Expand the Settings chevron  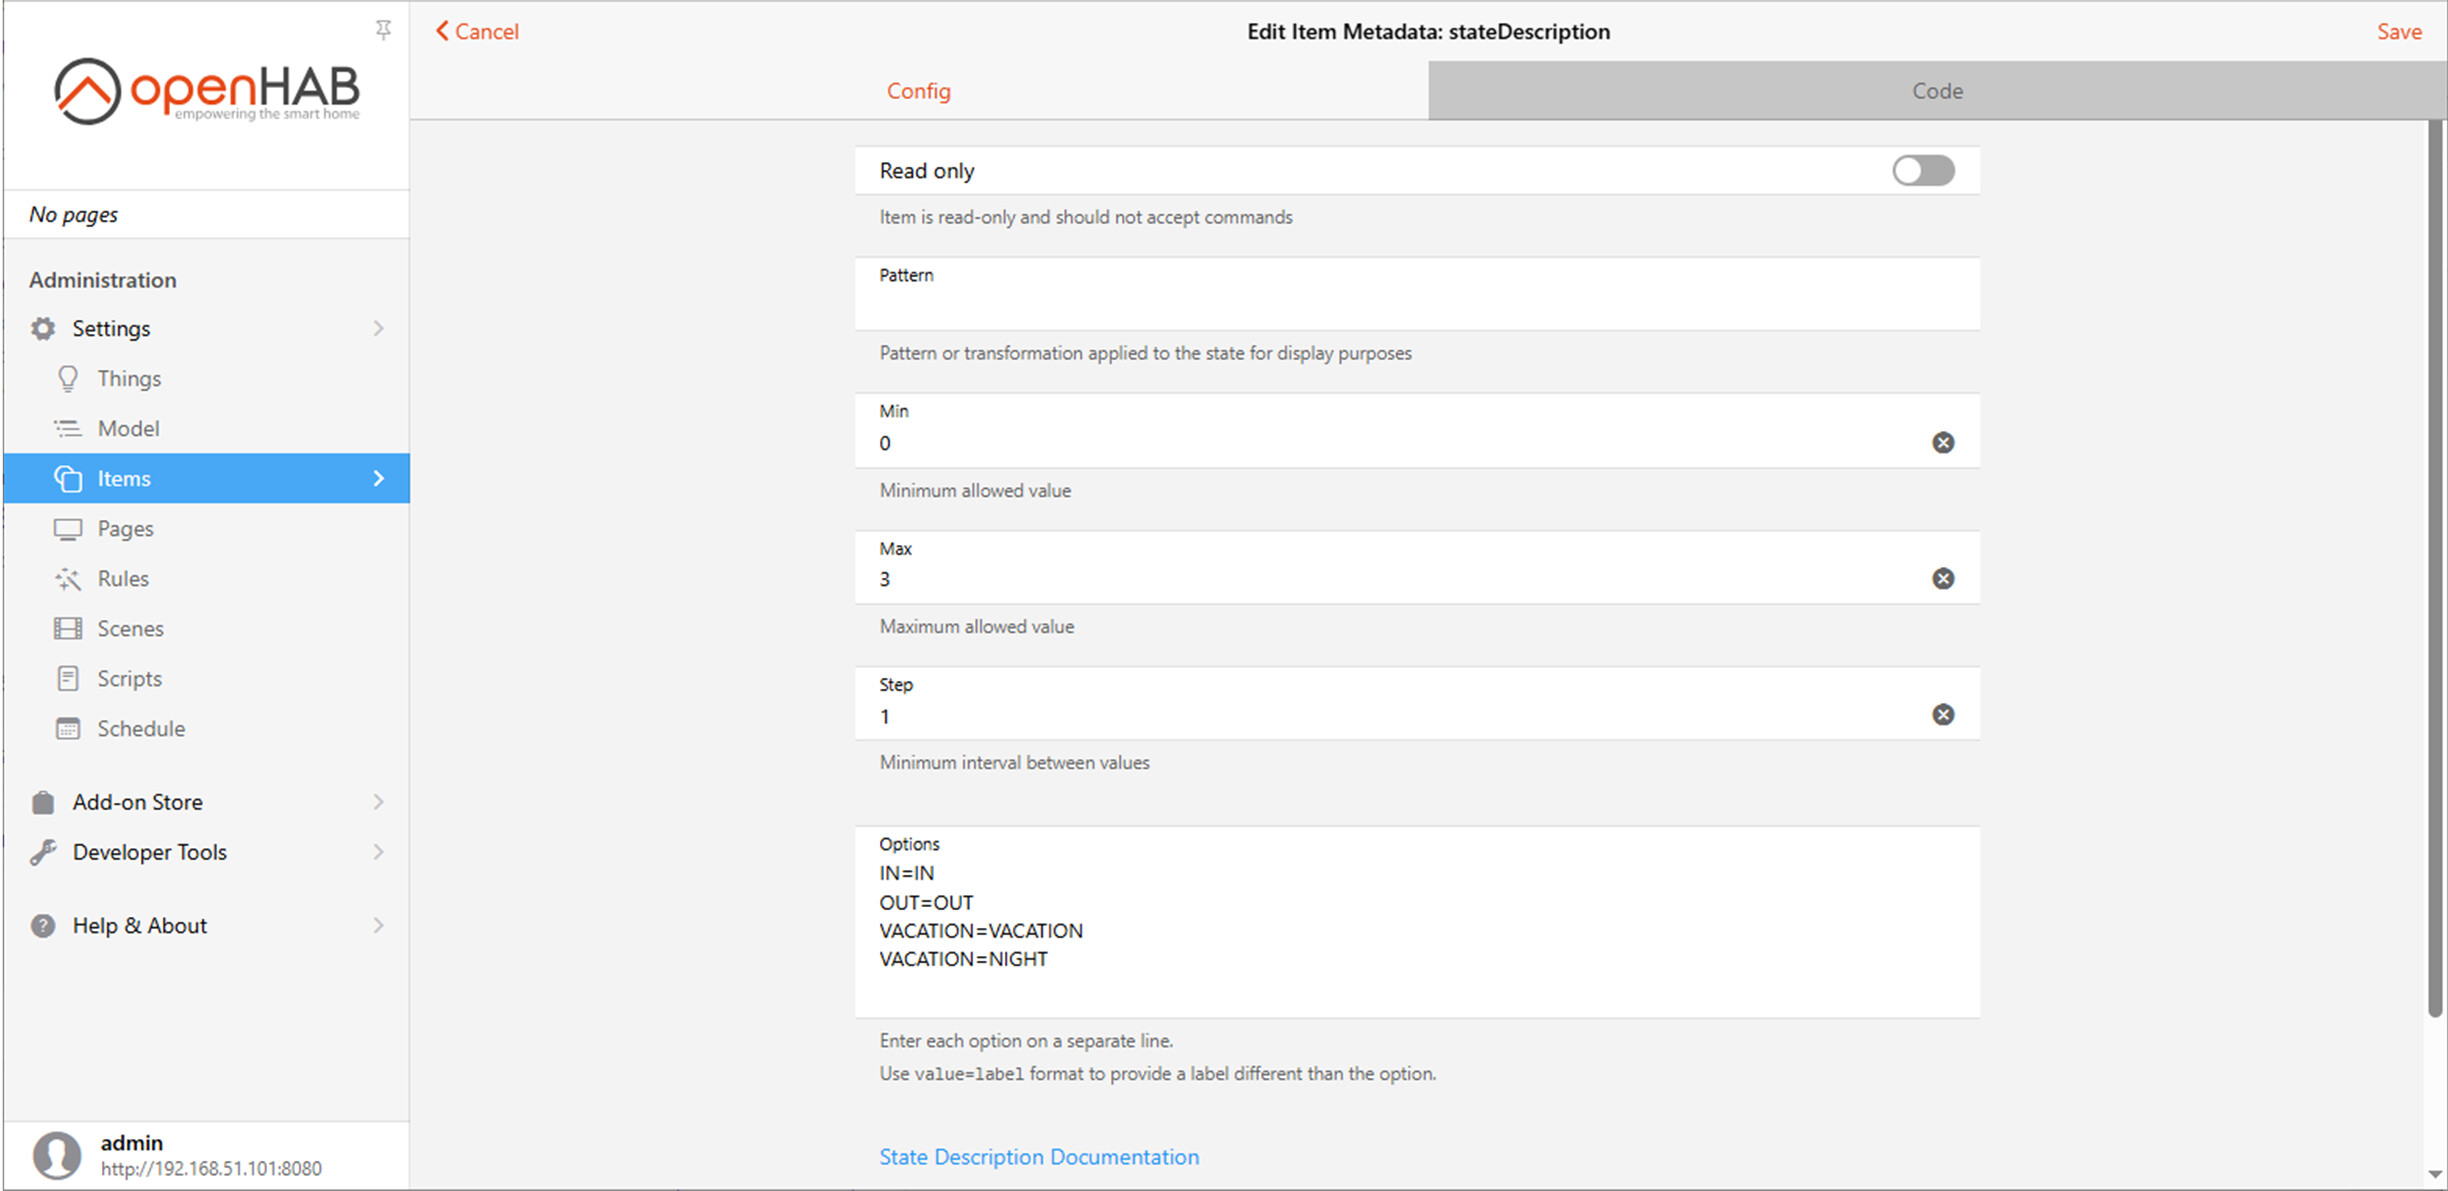[378, 328]
